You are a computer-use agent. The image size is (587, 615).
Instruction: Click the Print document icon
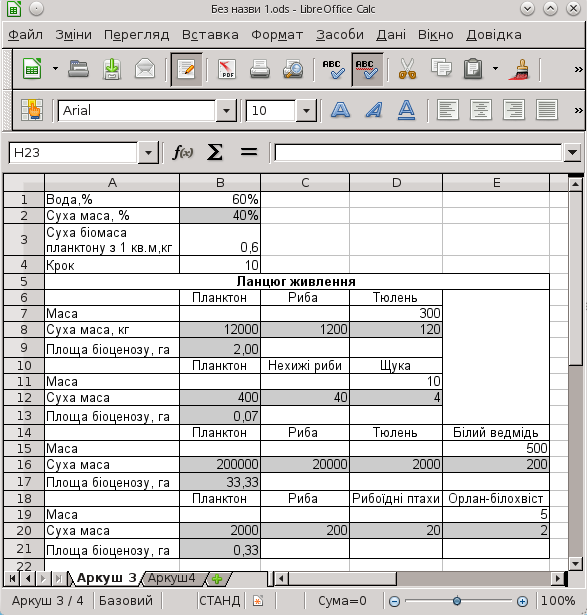[x=260, y=69]
